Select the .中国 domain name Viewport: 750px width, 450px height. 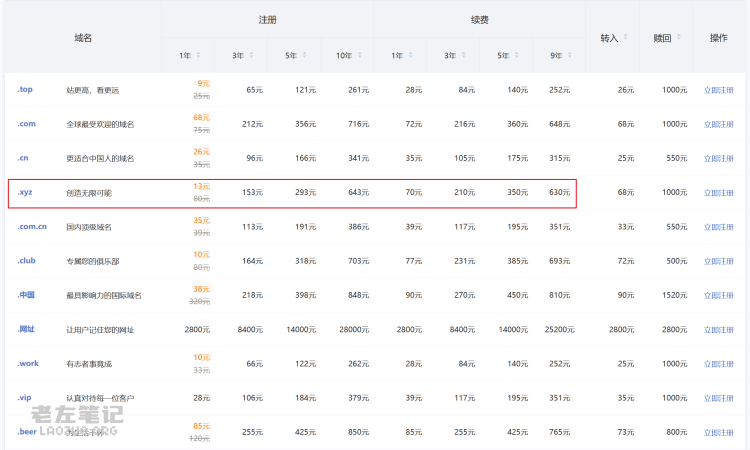[x=27, y=295]
